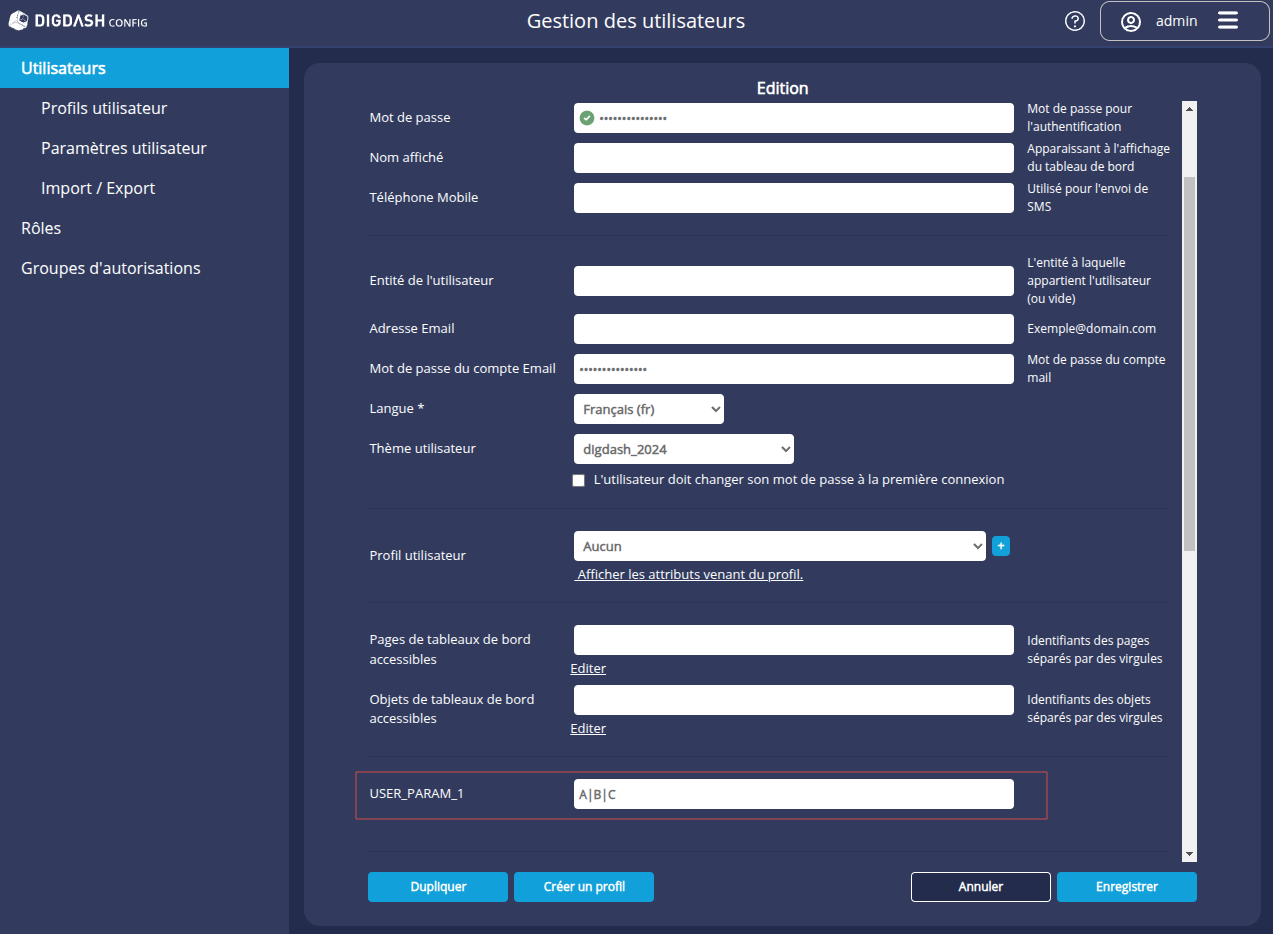Viewport: 1273px width, 934px height.
Task: Open the Rôles sidebar section
Action: click(41, 228)
